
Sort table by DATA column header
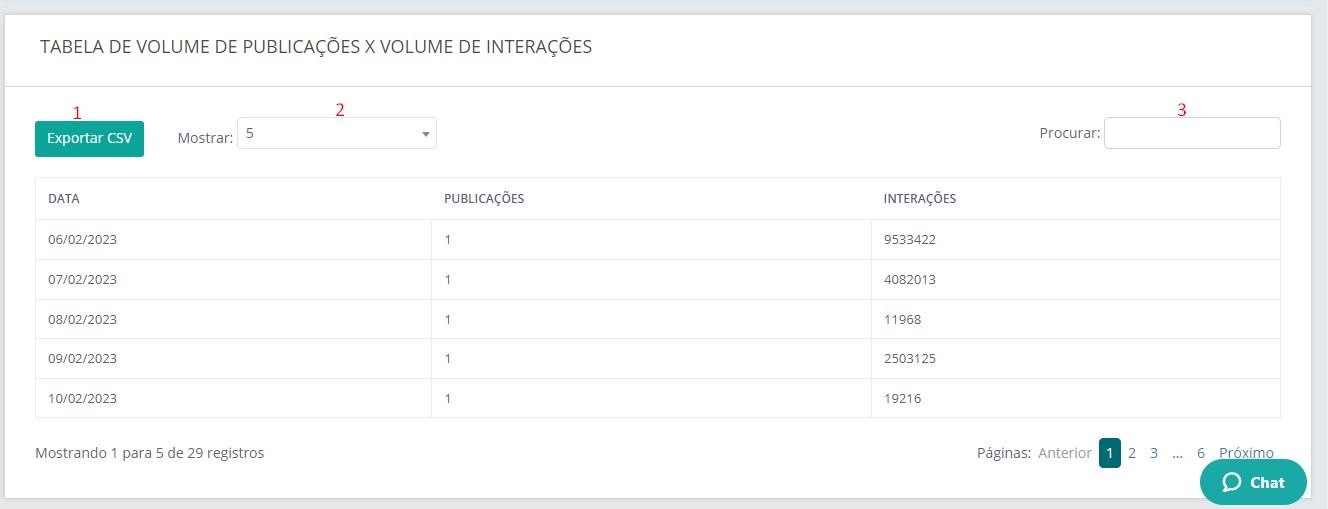tap(64, 199)
